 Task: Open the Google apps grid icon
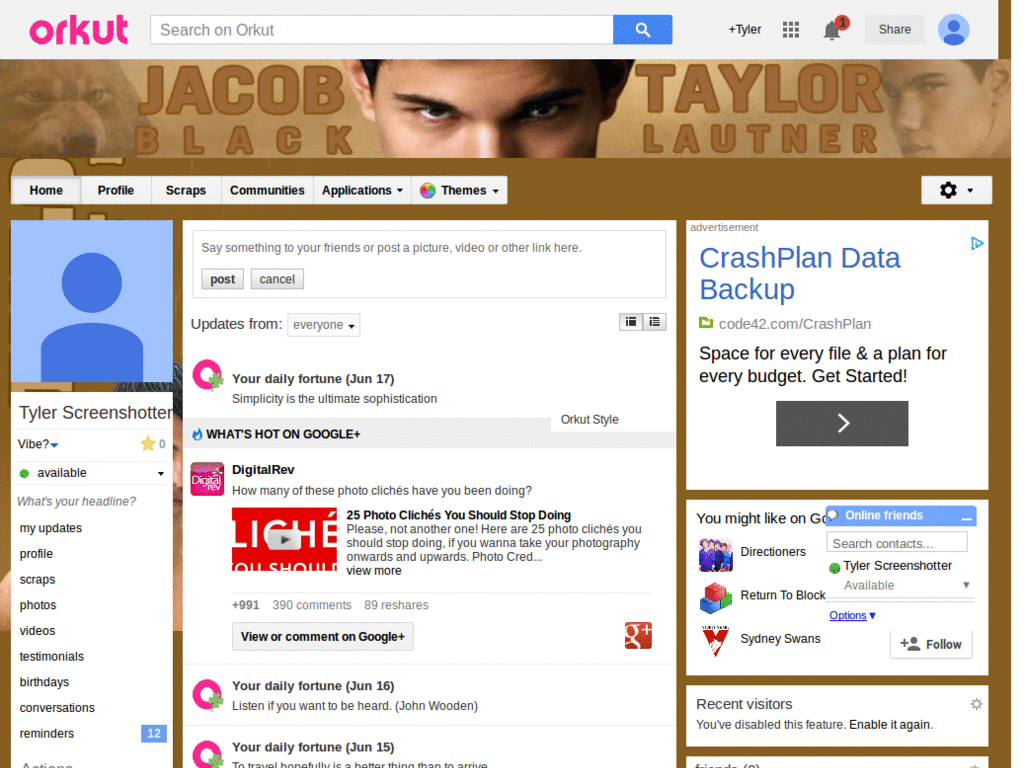point(790,29)
